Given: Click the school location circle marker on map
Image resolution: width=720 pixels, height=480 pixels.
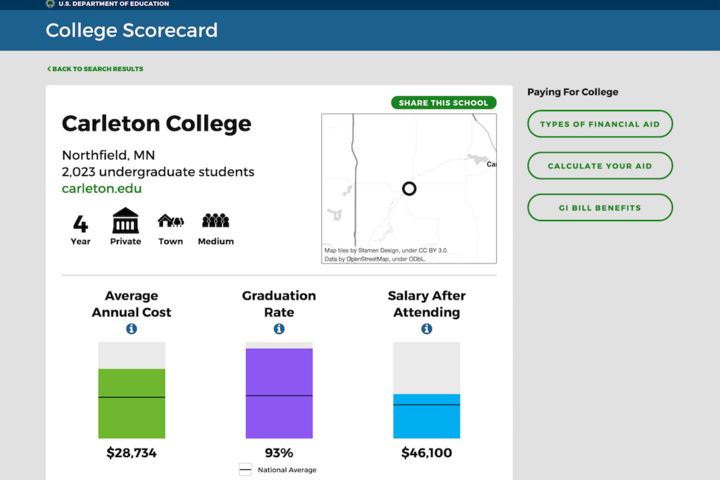Looking at the screenshot, I should (409, 188).
